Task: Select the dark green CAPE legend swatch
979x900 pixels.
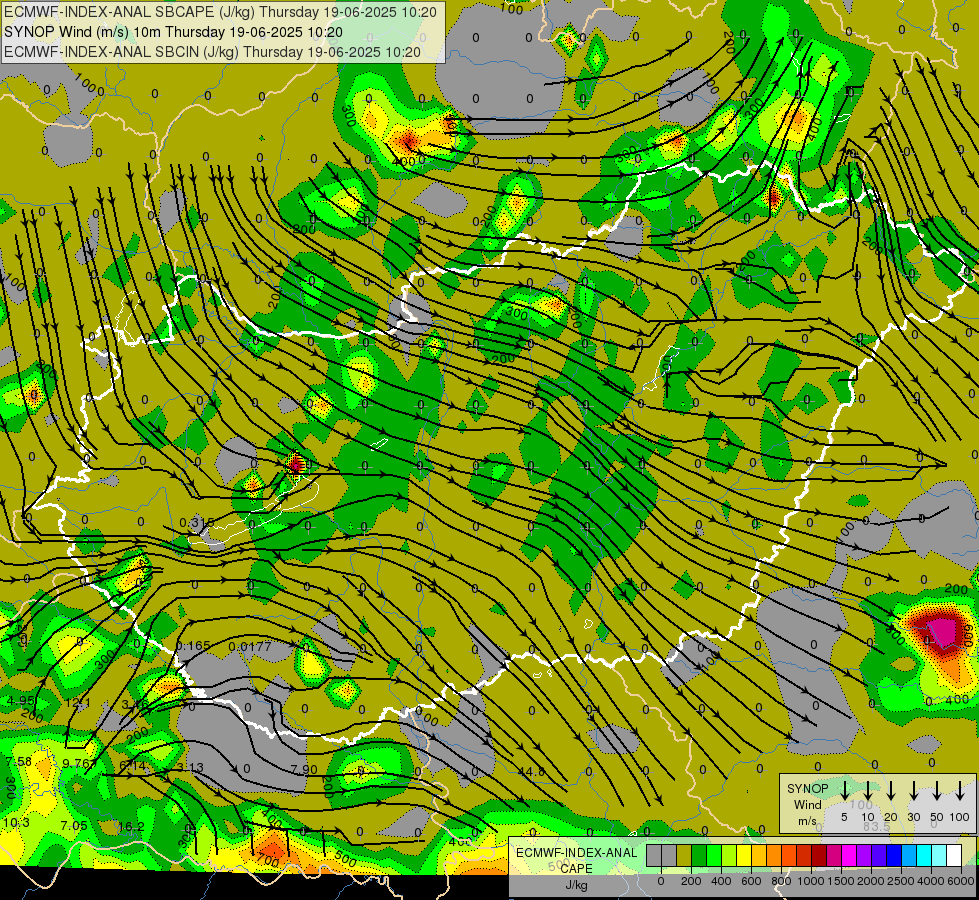Action: tap(699, 855)
